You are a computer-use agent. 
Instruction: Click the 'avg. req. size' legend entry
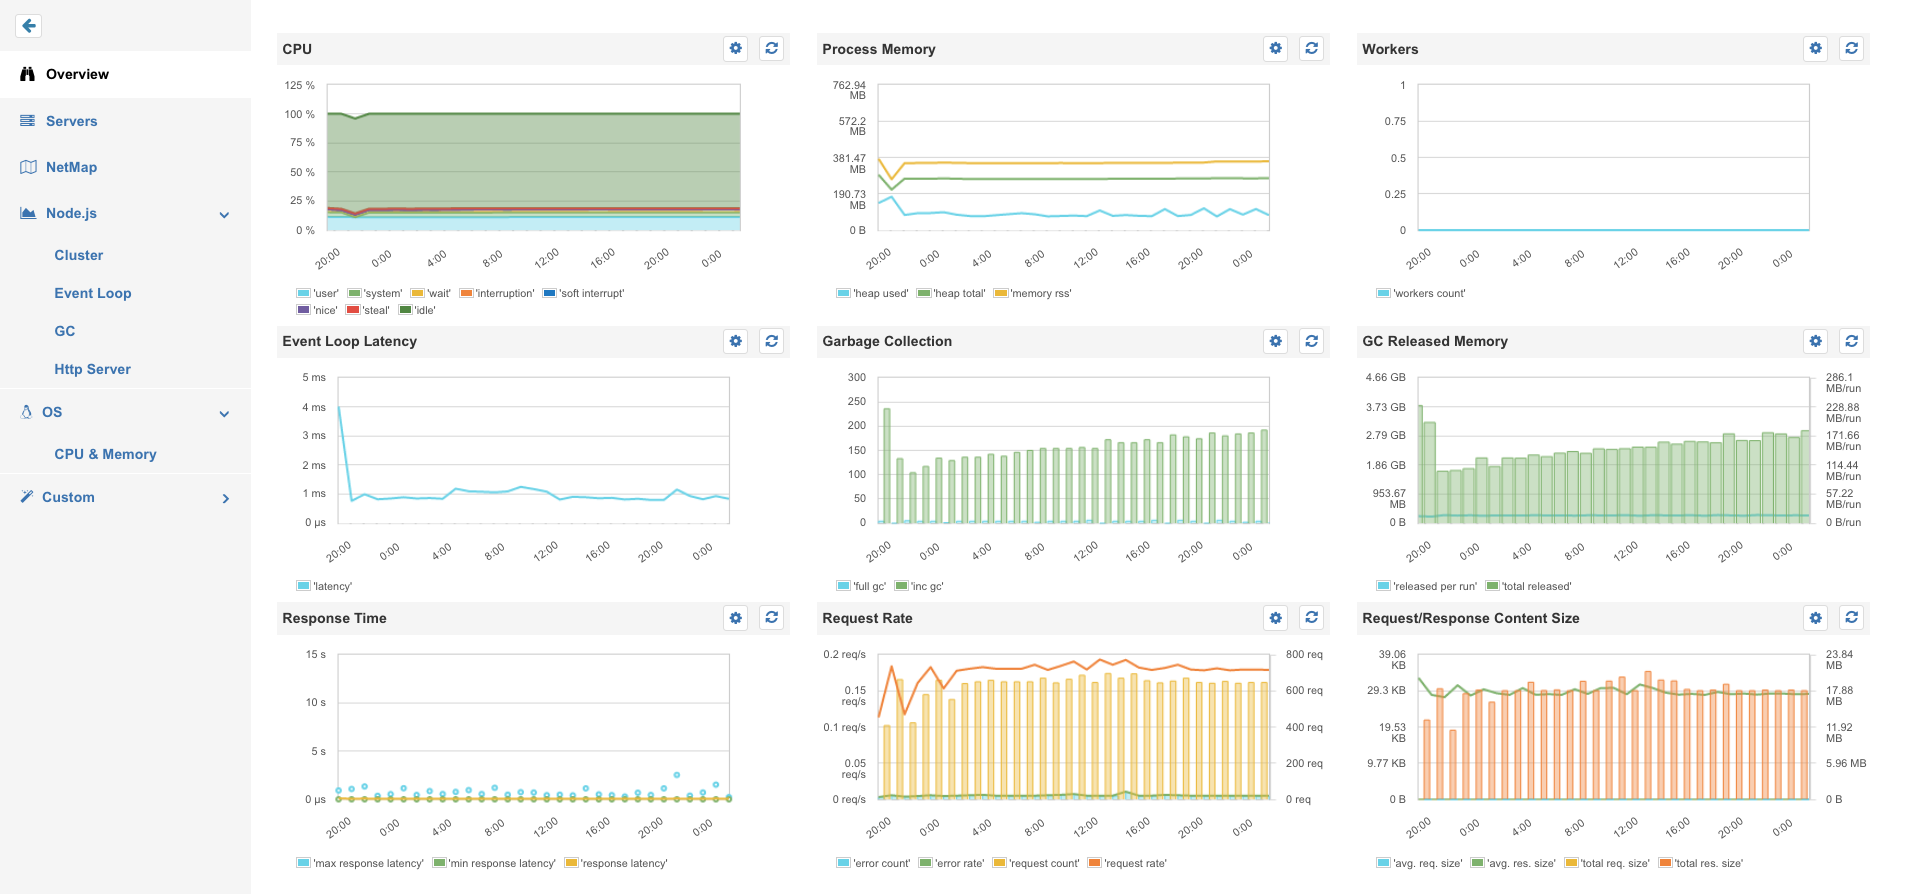coord(1420,863)
